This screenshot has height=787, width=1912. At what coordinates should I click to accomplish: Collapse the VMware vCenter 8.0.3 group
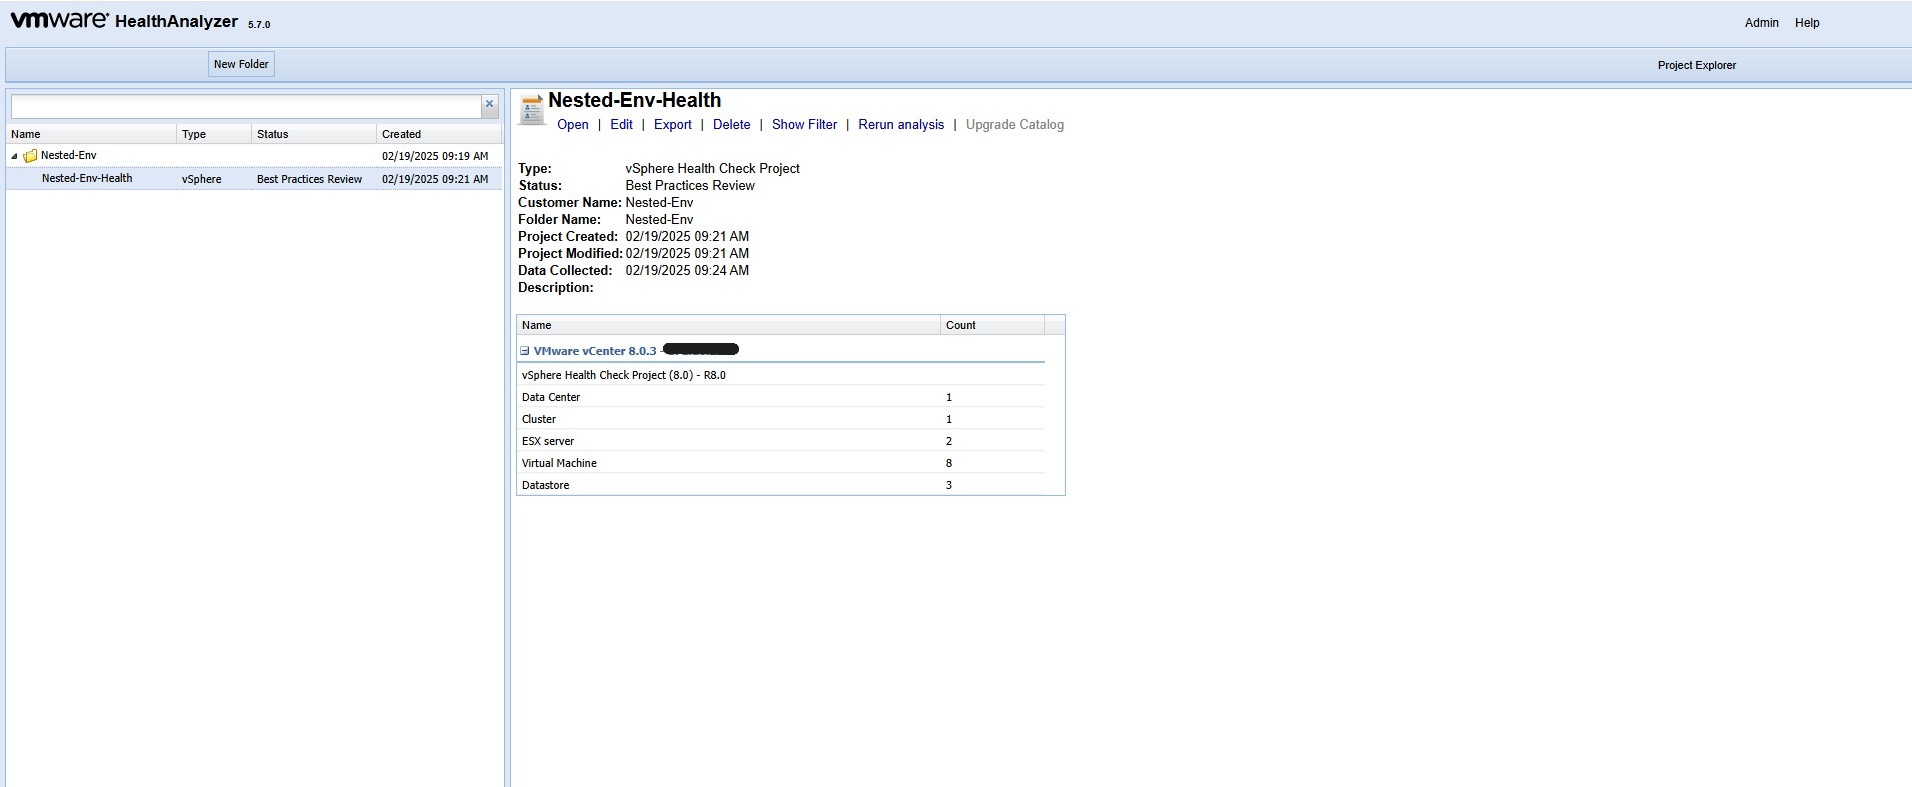524,351
